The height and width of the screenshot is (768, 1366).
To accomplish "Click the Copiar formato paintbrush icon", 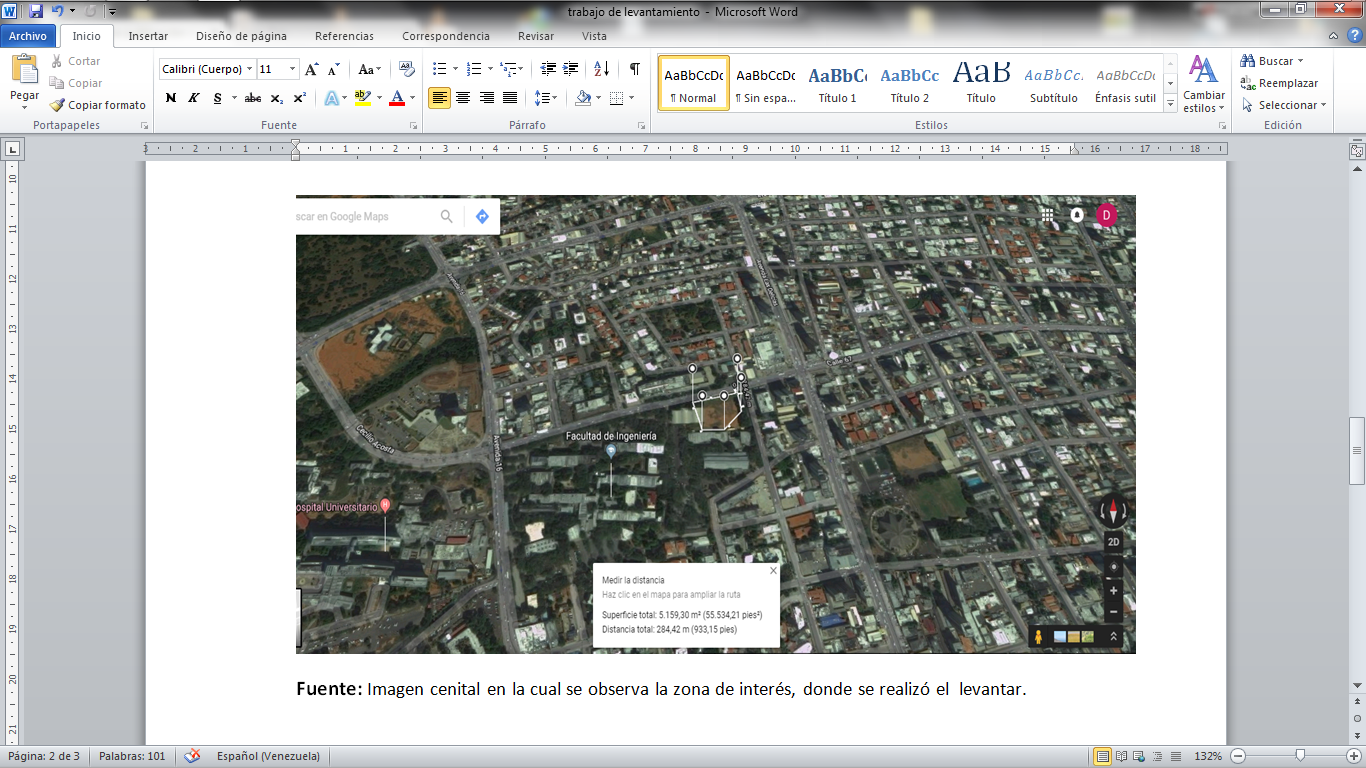I will 58,105.
